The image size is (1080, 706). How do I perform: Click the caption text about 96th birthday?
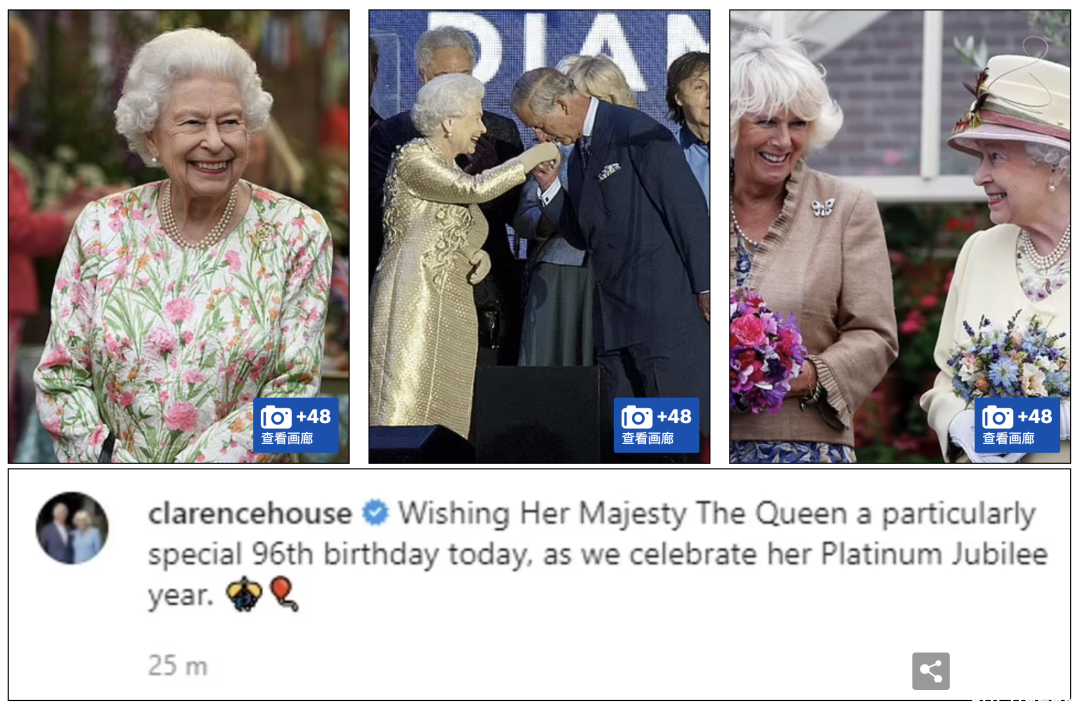point(598,554)
